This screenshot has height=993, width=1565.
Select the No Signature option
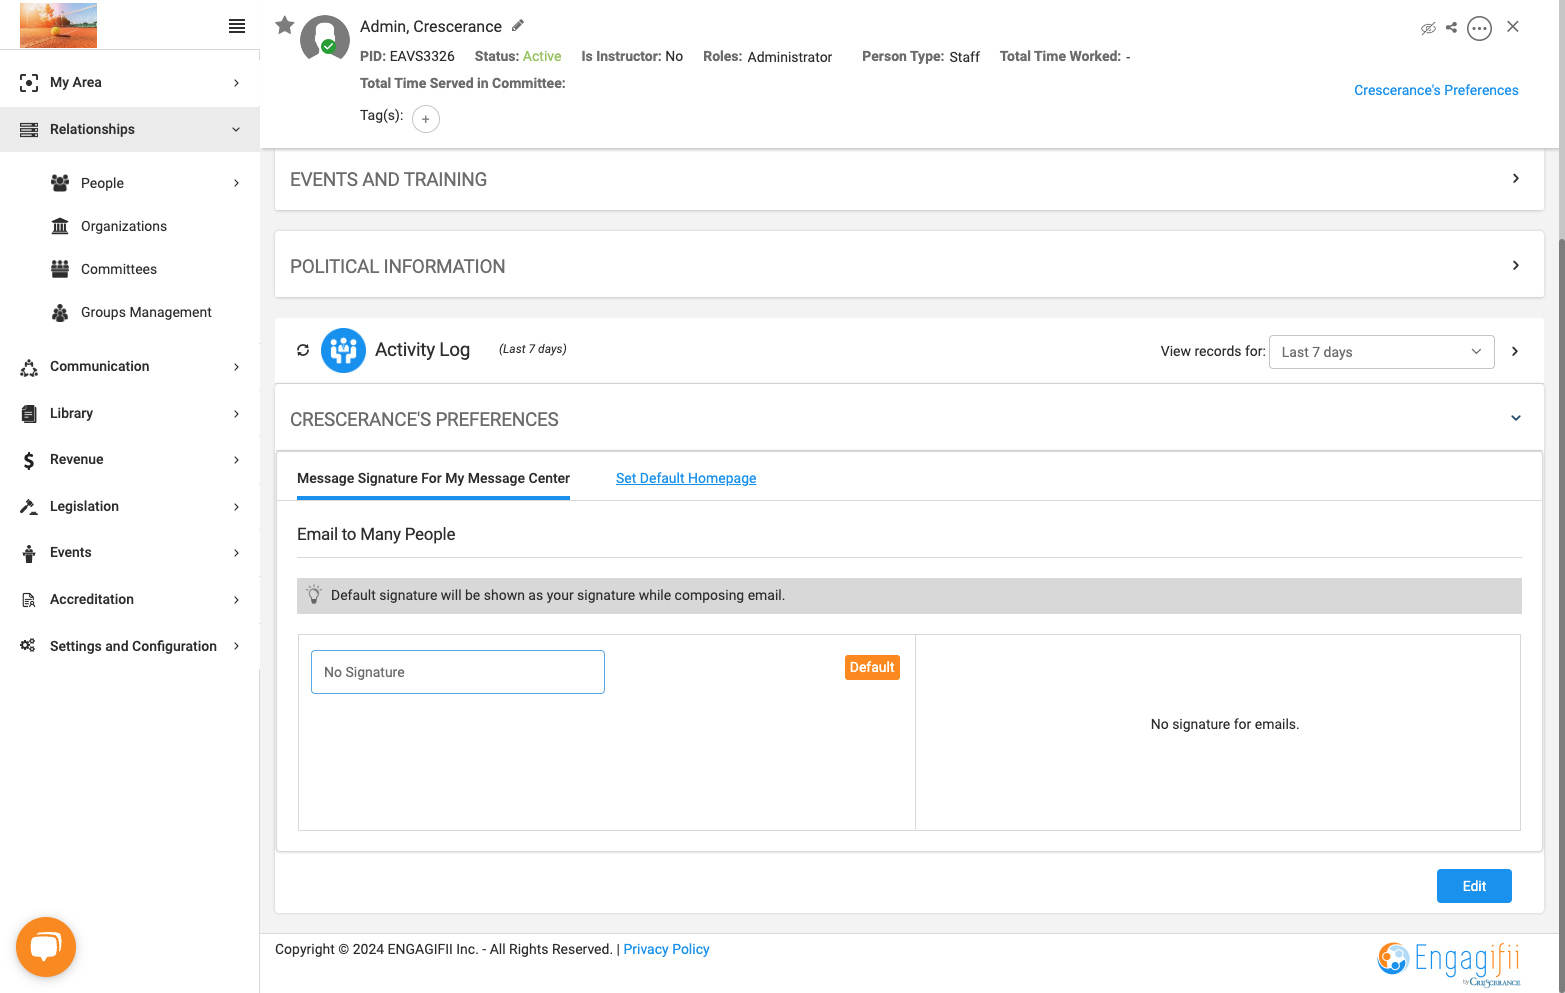pos(458,672)
